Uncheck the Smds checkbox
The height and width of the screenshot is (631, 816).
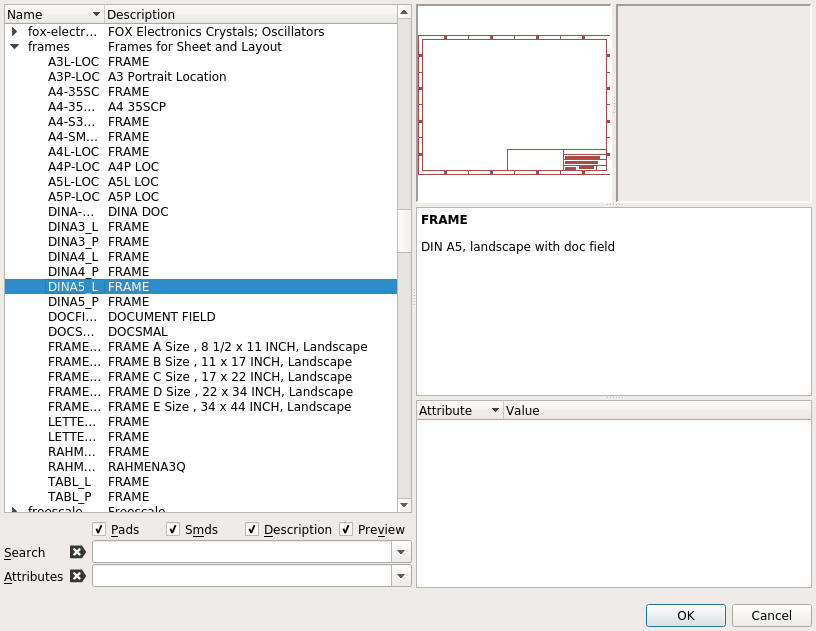[x=173, y=529]
